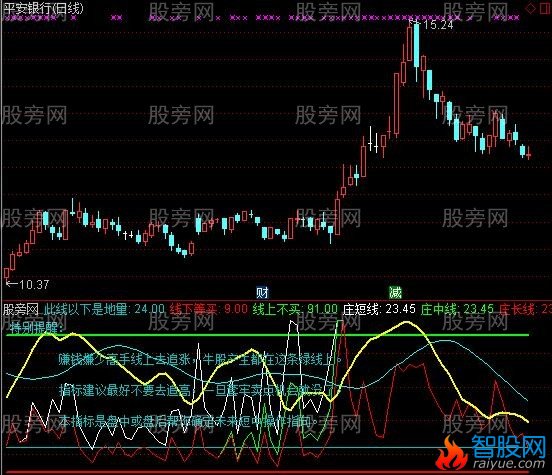The width and height of the screenshot is (552, 475).
Task: Click the red 庄长线 indicator label
Action: pos(525,309)
